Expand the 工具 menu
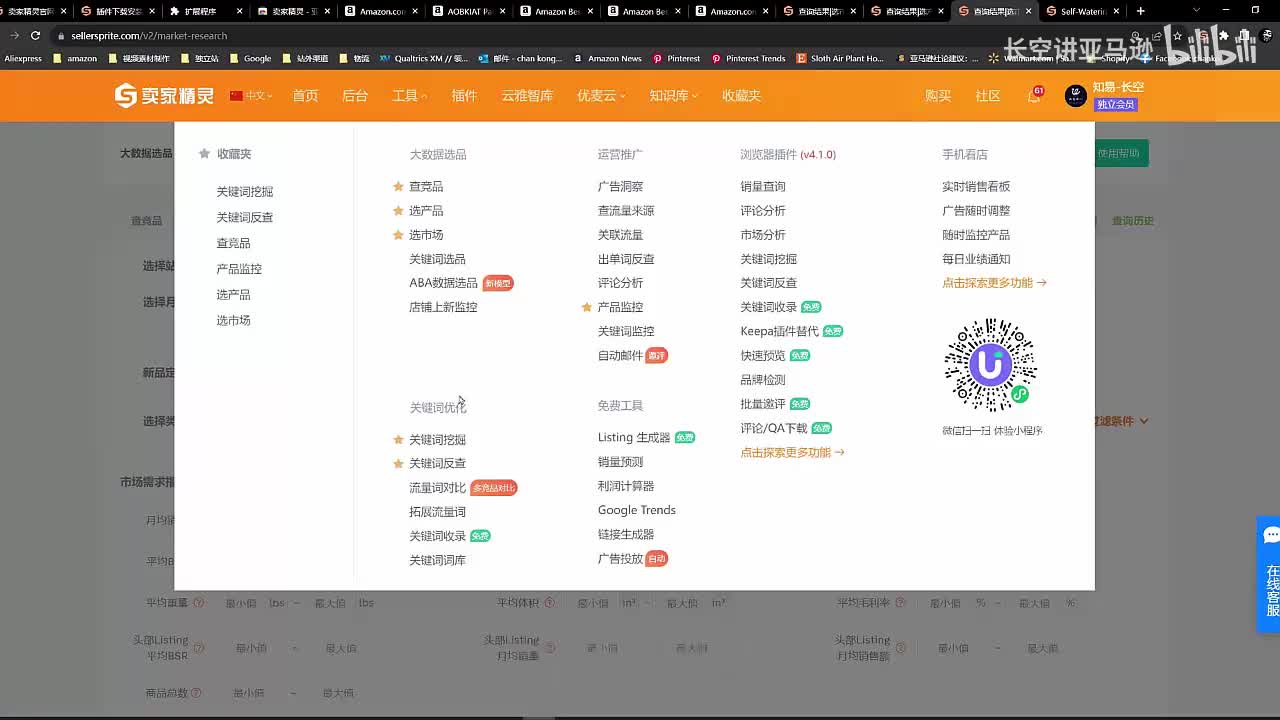Screen dimensions: 1280x720 (x=409, y=96)
